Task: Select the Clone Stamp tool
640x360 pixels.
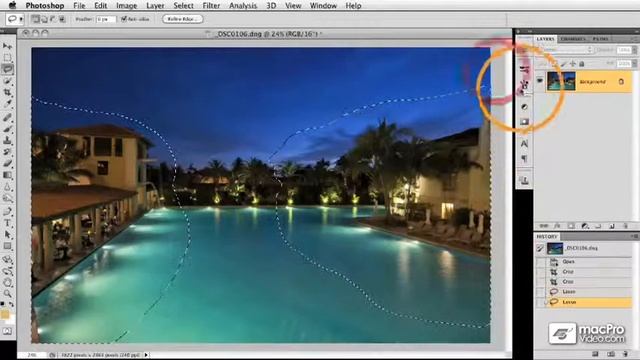Action: pos(7,140)
